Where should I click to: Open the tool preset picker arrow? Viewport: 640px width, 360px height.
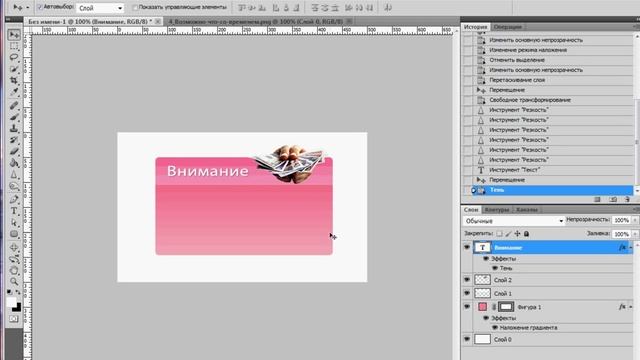pos(27,7)
